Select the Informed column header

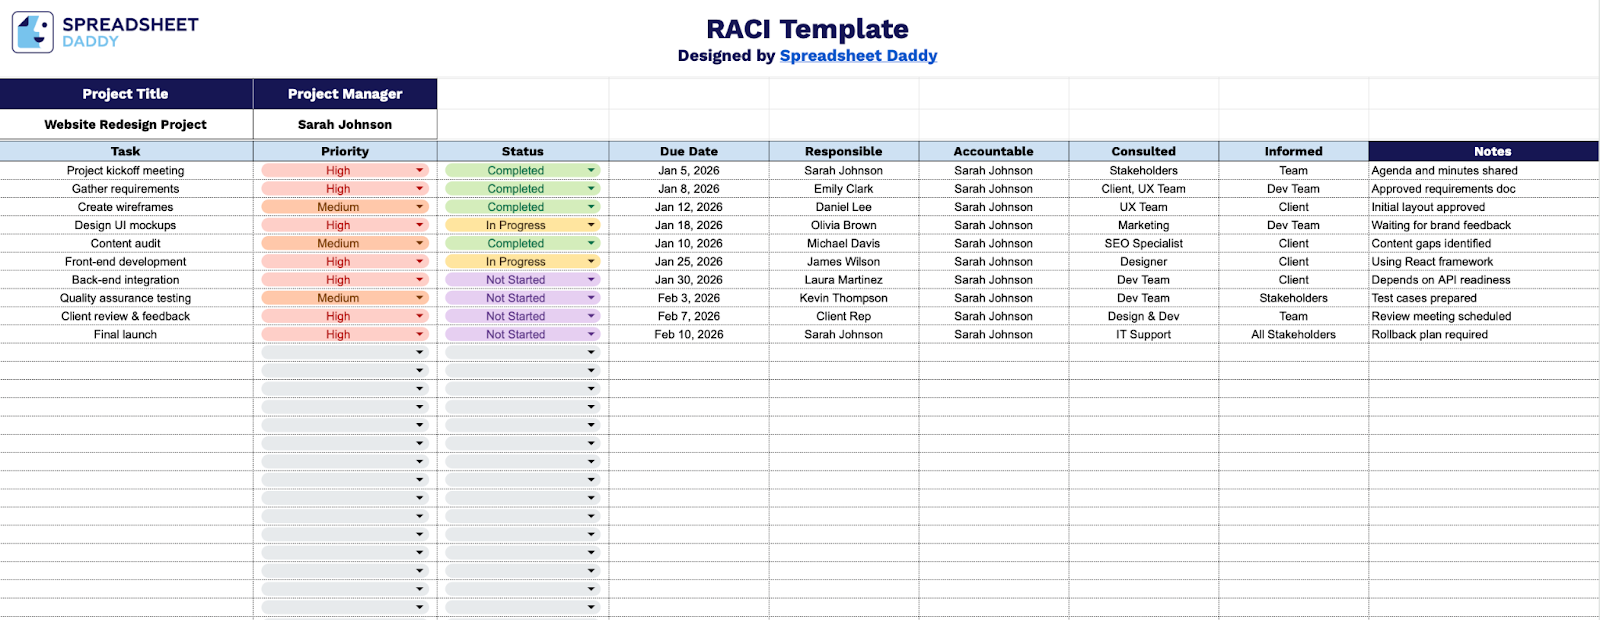pos(1294,152)
